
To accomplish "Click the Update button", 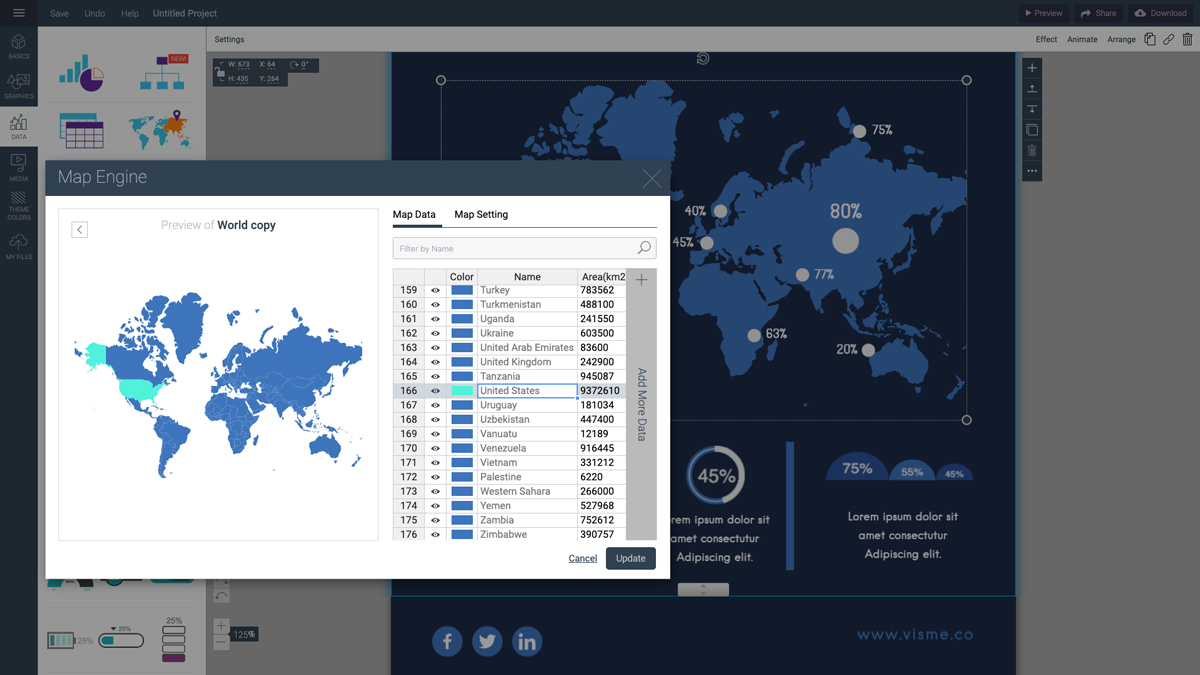I will [x=631, y=558].
